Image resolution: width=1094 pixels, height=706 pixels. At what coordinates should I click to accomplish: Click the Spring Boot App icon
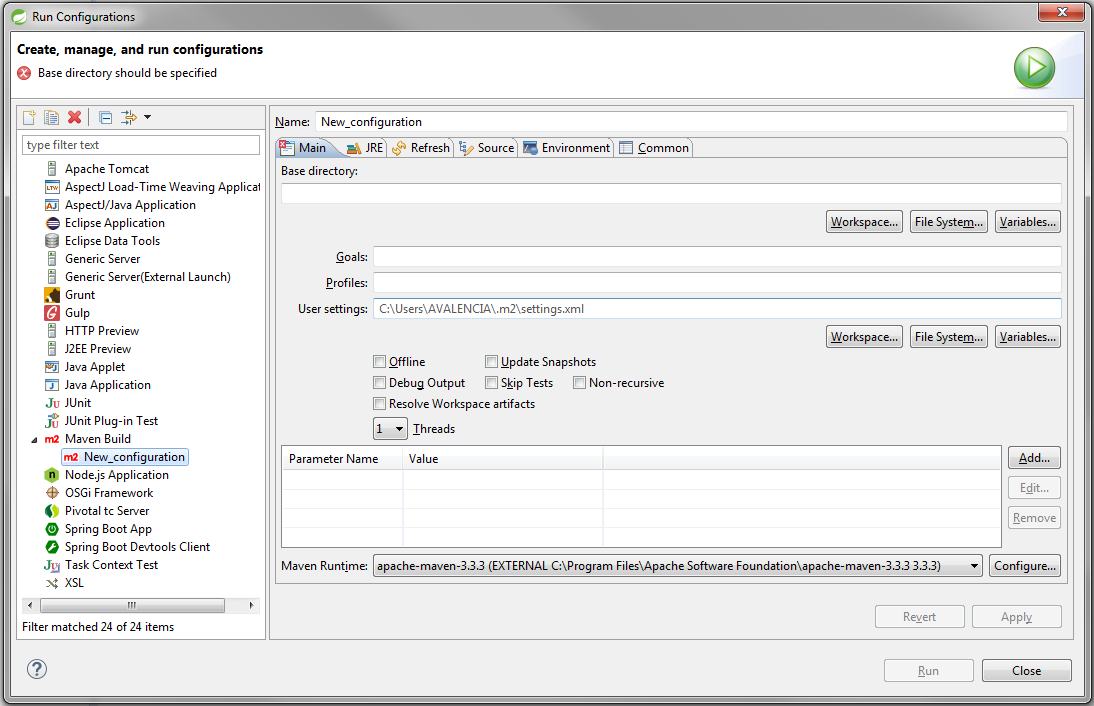pos(52,529)
